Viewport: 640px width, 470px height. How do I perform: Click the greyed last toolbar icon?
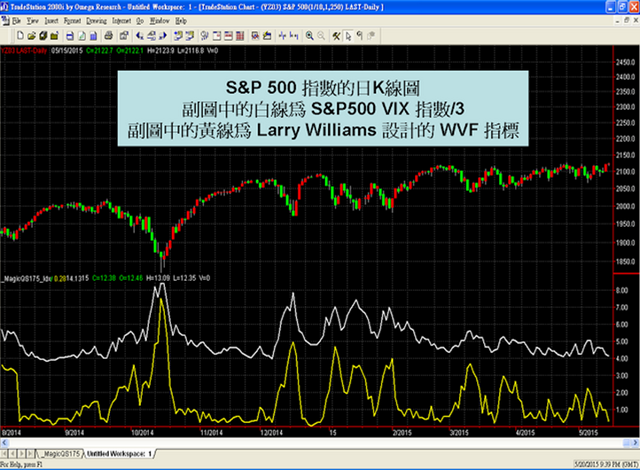click(x=371, y=36)
